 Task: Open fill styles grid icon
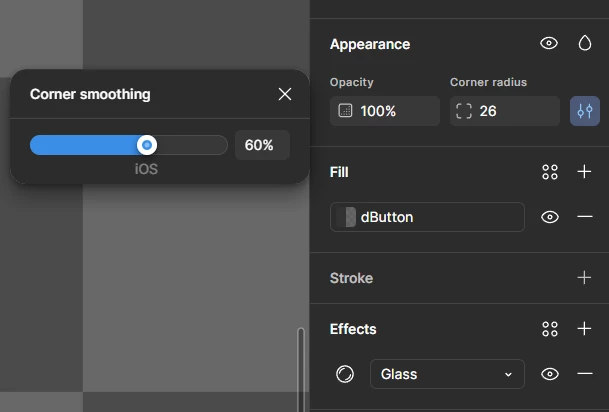[x=550, y=172]
